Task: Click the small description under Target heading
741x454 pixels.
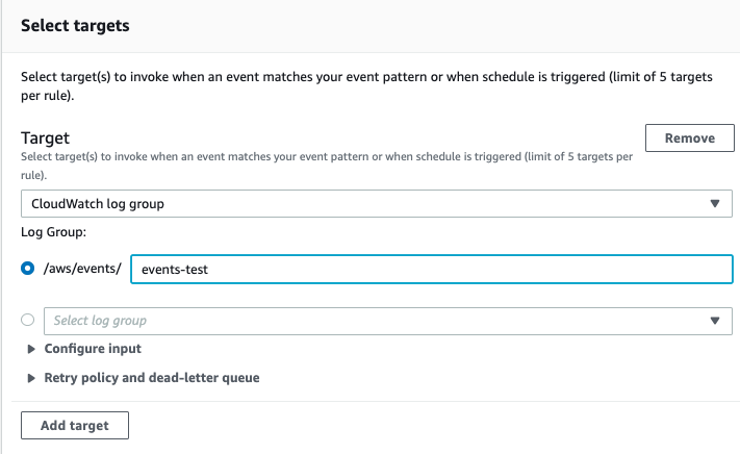Action: [327, 166]
